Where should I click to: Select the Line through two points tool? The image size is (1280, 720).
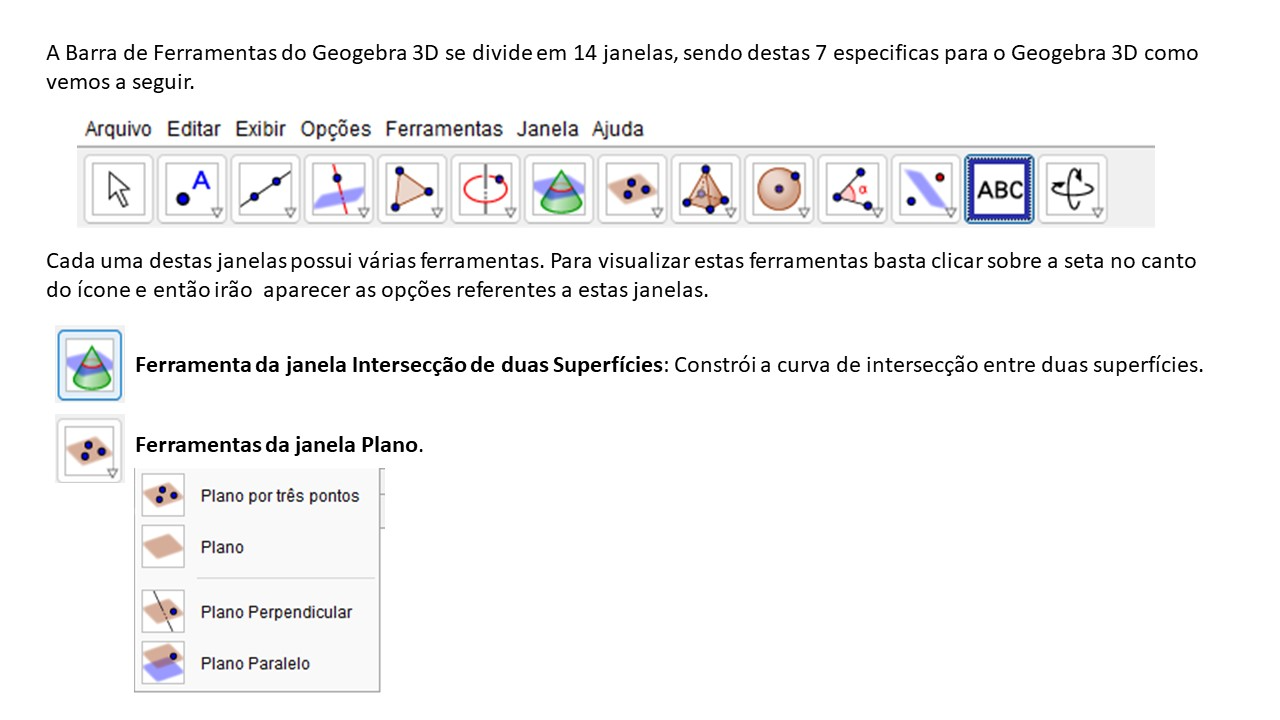[x=266, y=188]
